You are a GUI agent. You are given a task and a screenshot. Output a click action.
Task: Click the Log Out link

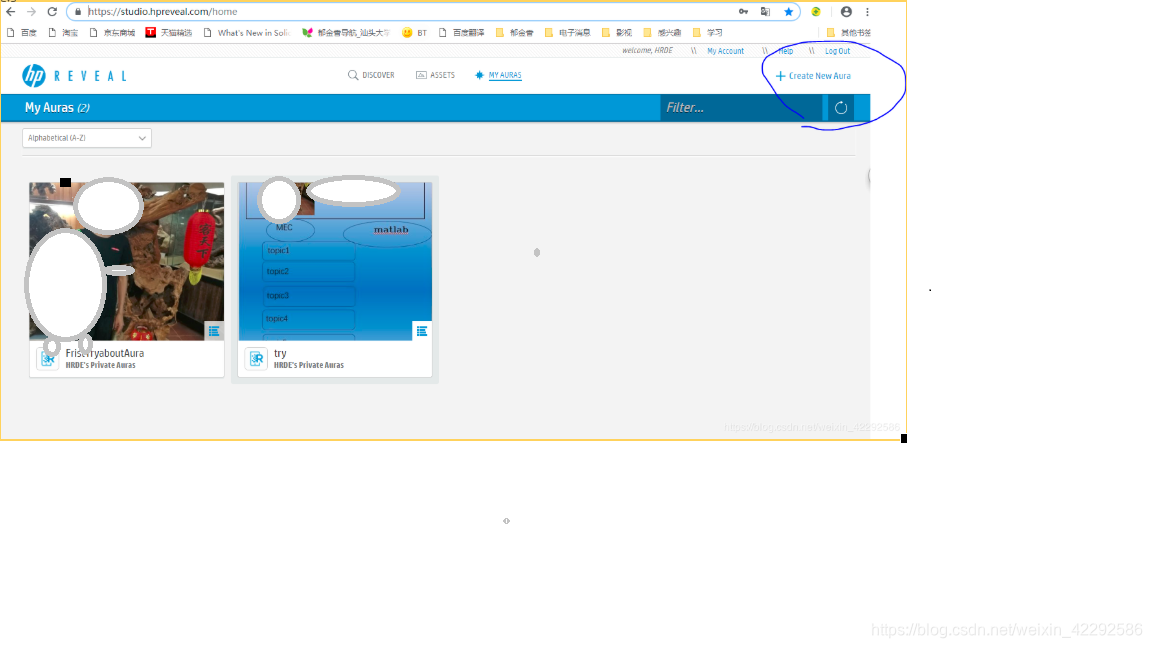[x=837, y=51]
